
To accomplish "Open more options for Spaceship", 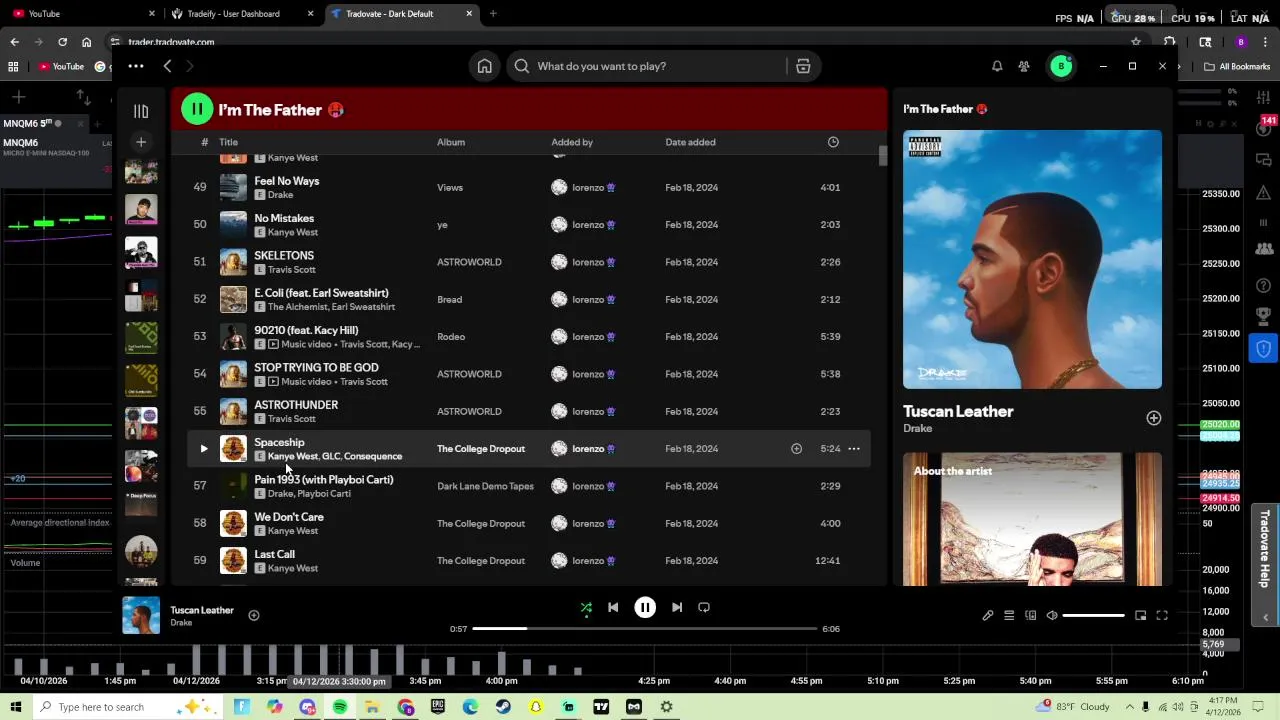I will [854, 449].
